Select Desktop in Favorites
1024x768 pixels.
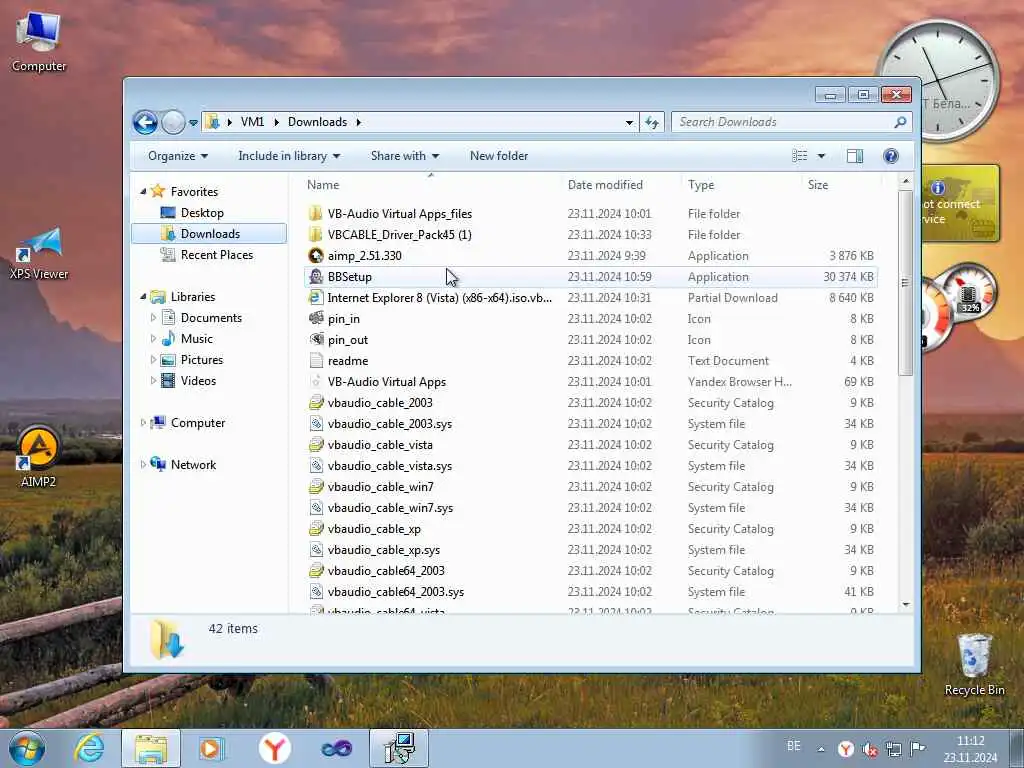[x=202, y=213]
